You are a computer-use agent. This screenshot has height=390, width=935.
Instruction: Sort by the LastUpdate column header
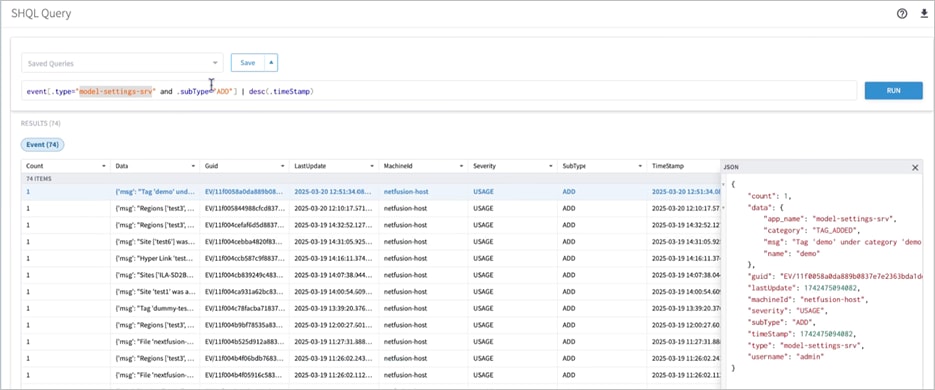(310, 166)
